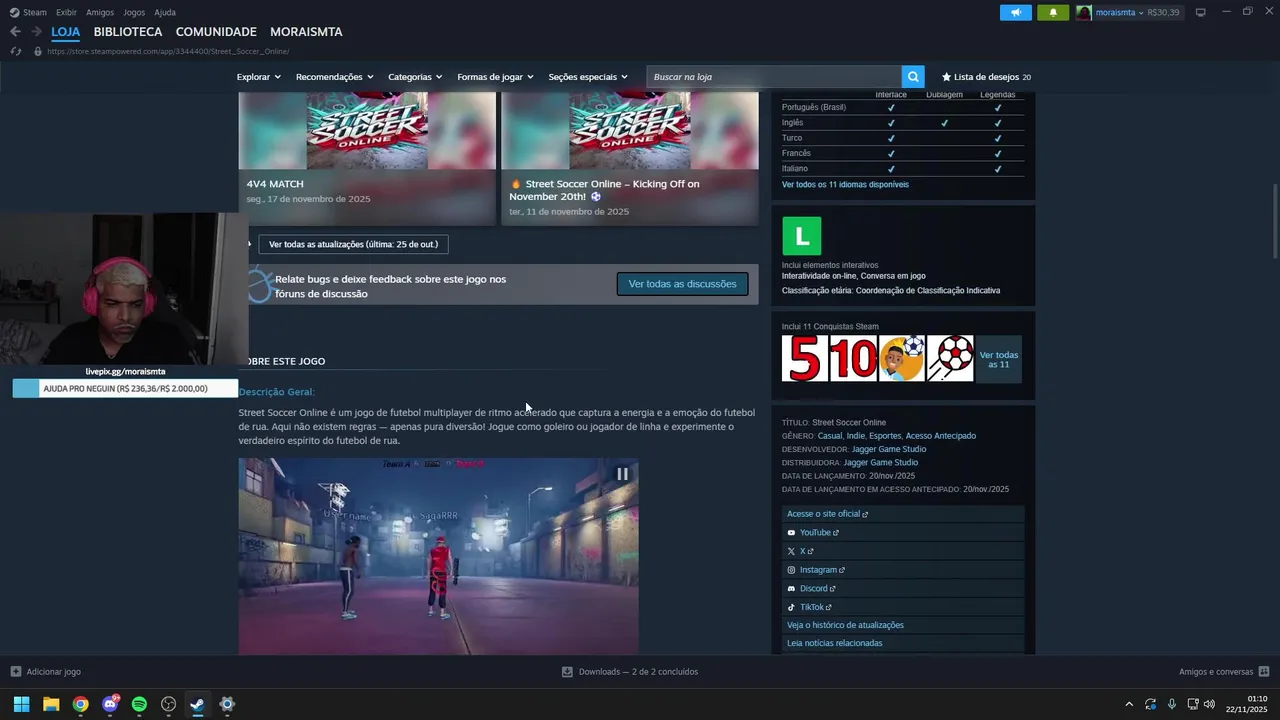1280x720 pixels.
Task: Click the Acesso Antecipado genre link
Action: tap(940, 436)
